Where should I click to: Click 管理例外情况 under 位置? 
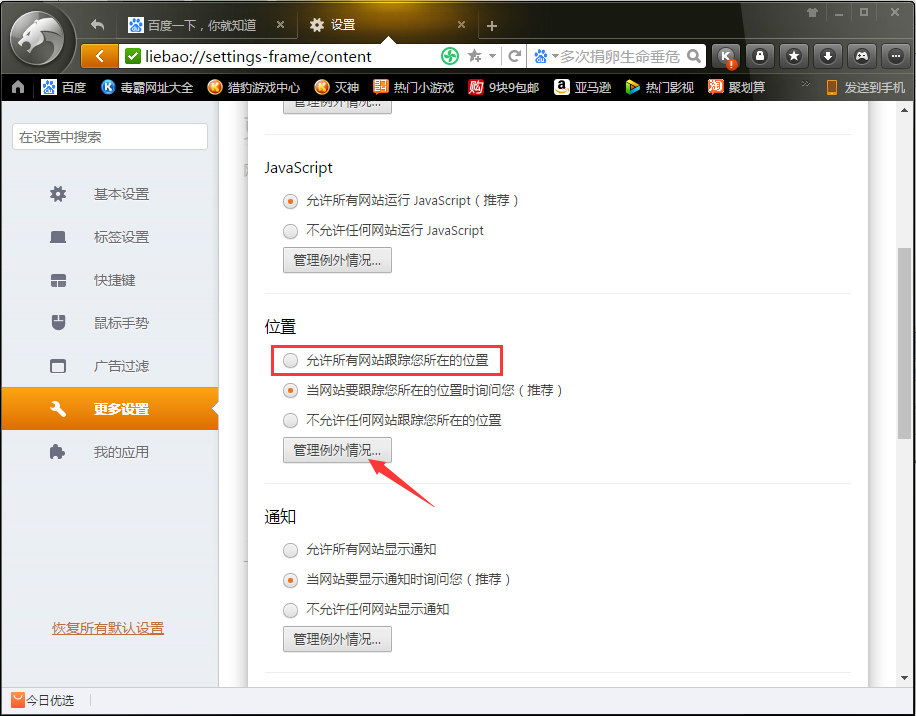[336, 450]
